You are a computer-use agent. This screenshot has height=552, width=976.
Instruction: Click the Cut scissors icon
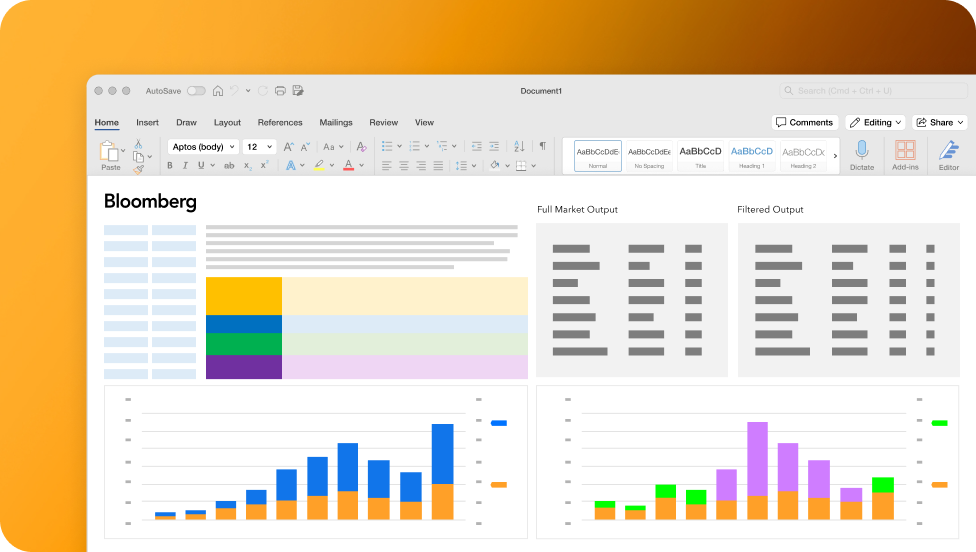(138, 144)
